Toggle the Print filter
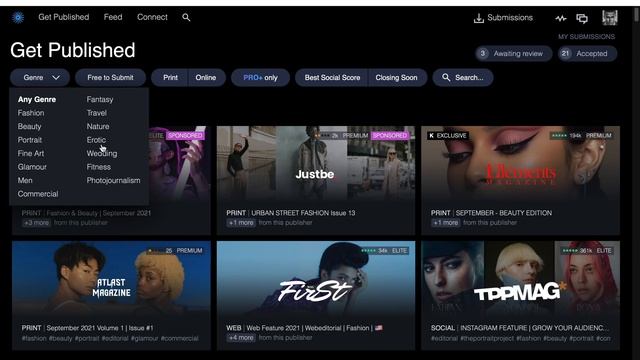640x360 pixels. pos(170,78)
